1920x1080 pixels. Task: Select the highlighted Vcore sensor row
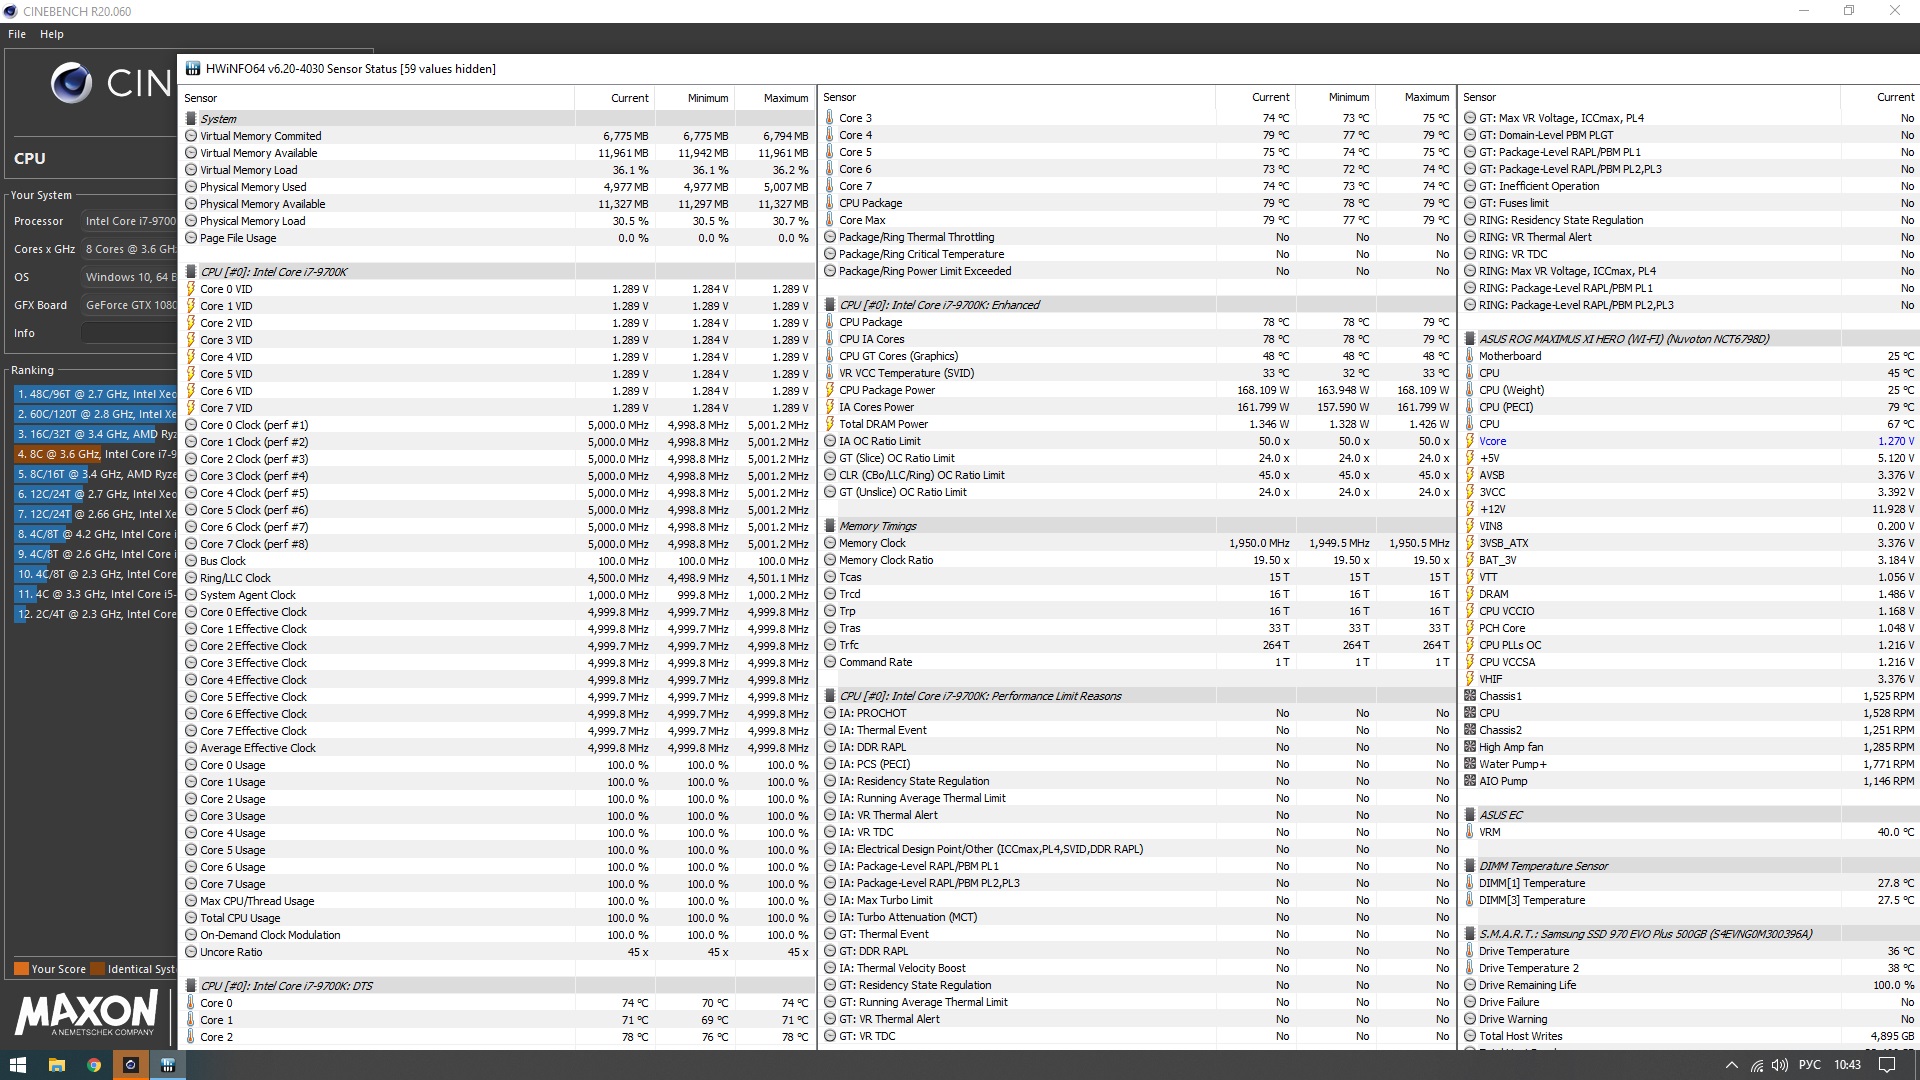[1493, 441]
